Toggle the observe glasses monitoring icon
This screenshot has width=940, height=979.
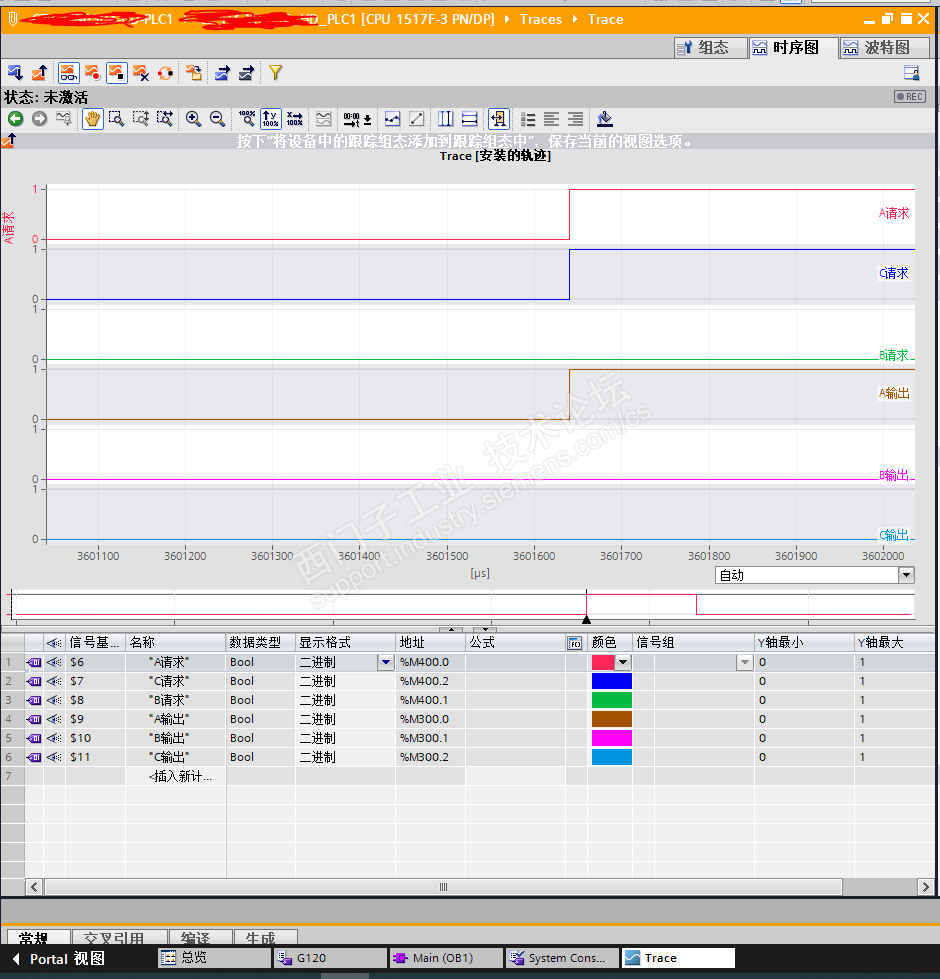click(x=68, y=73)
